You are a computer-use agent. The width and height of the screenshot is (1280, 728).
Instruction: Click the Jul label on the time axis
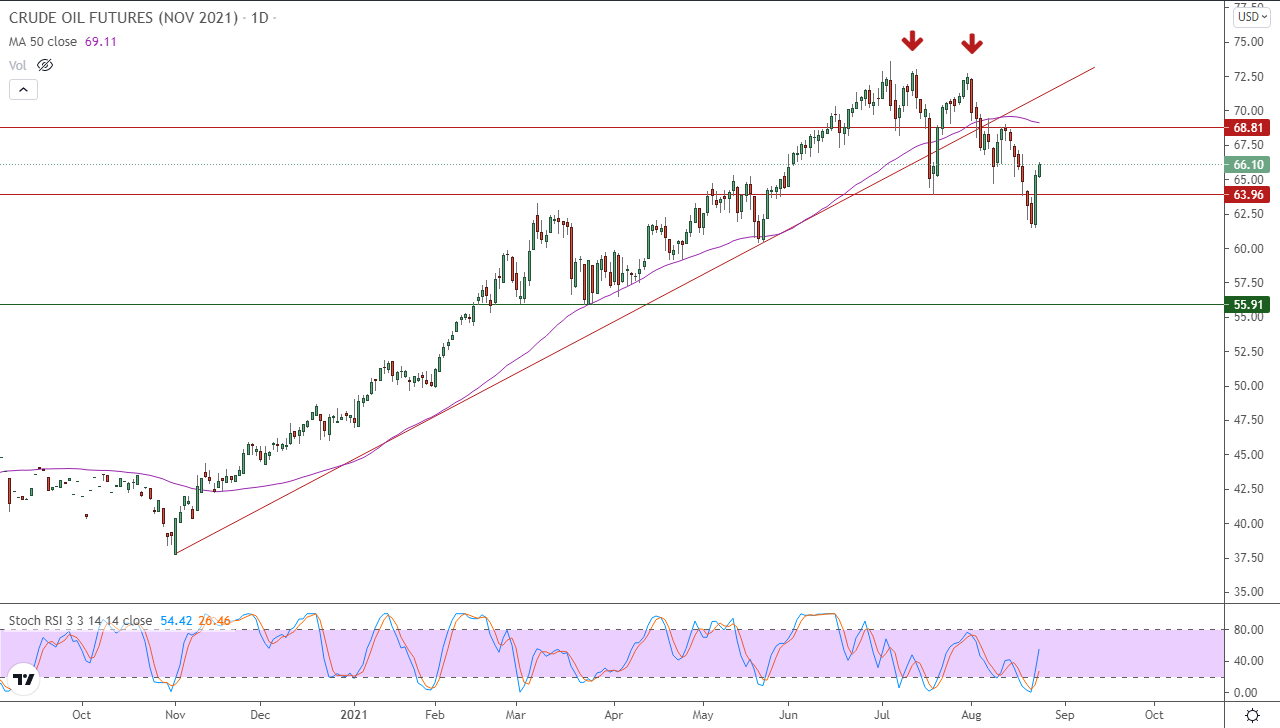pyautogui.click(x=883, y=715)
